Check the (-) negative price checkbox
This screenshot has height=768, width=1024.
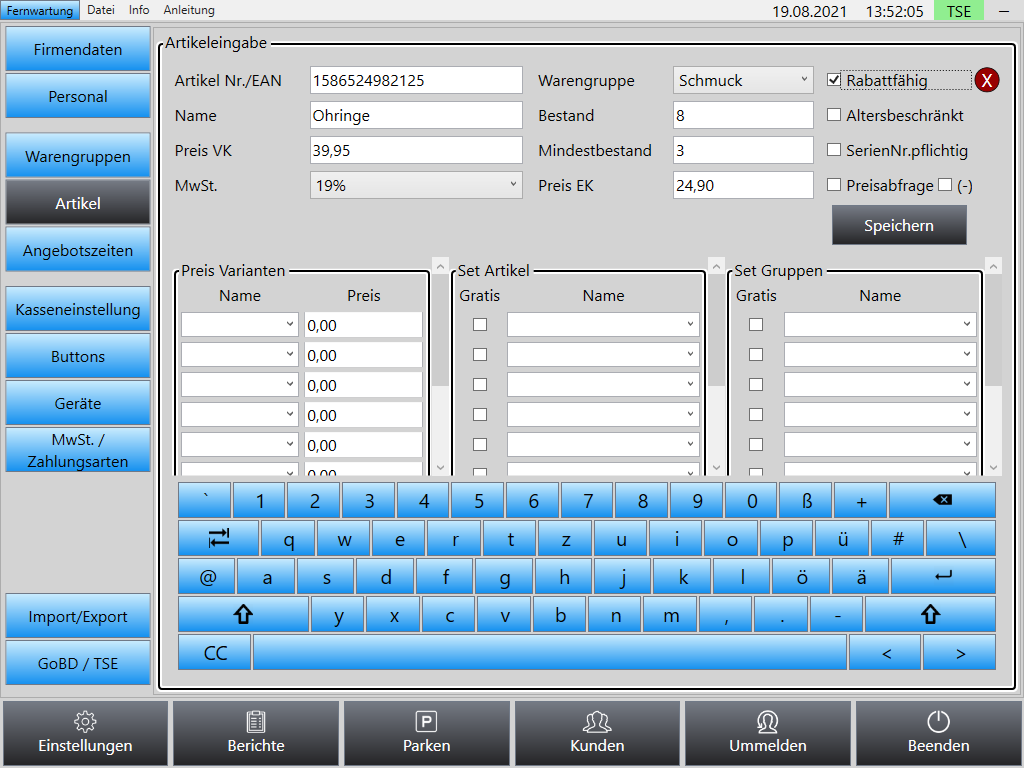[944, 185]
